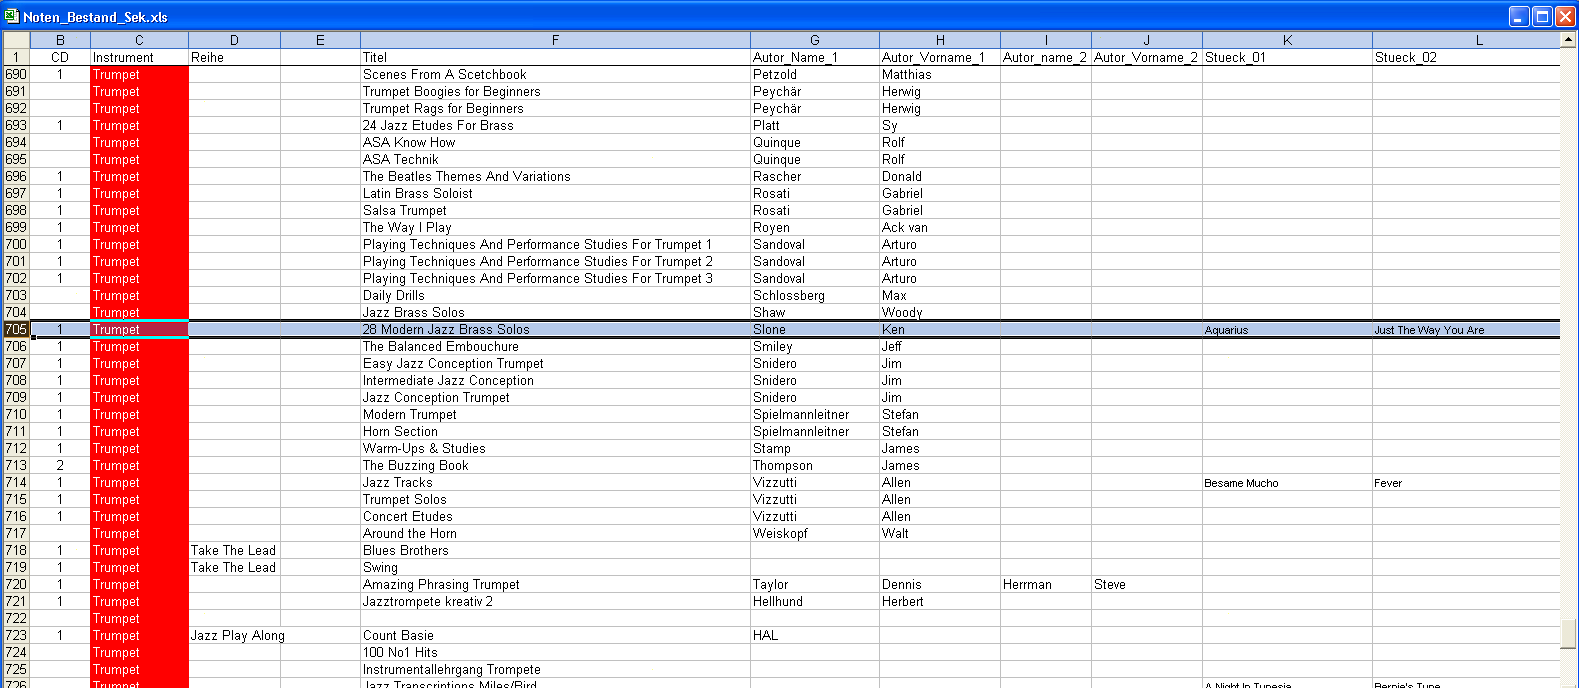Click the 'Autor_Vorname_1' header cell
This screenshot has width=1579, height=688.
click(x=940, y=57)
